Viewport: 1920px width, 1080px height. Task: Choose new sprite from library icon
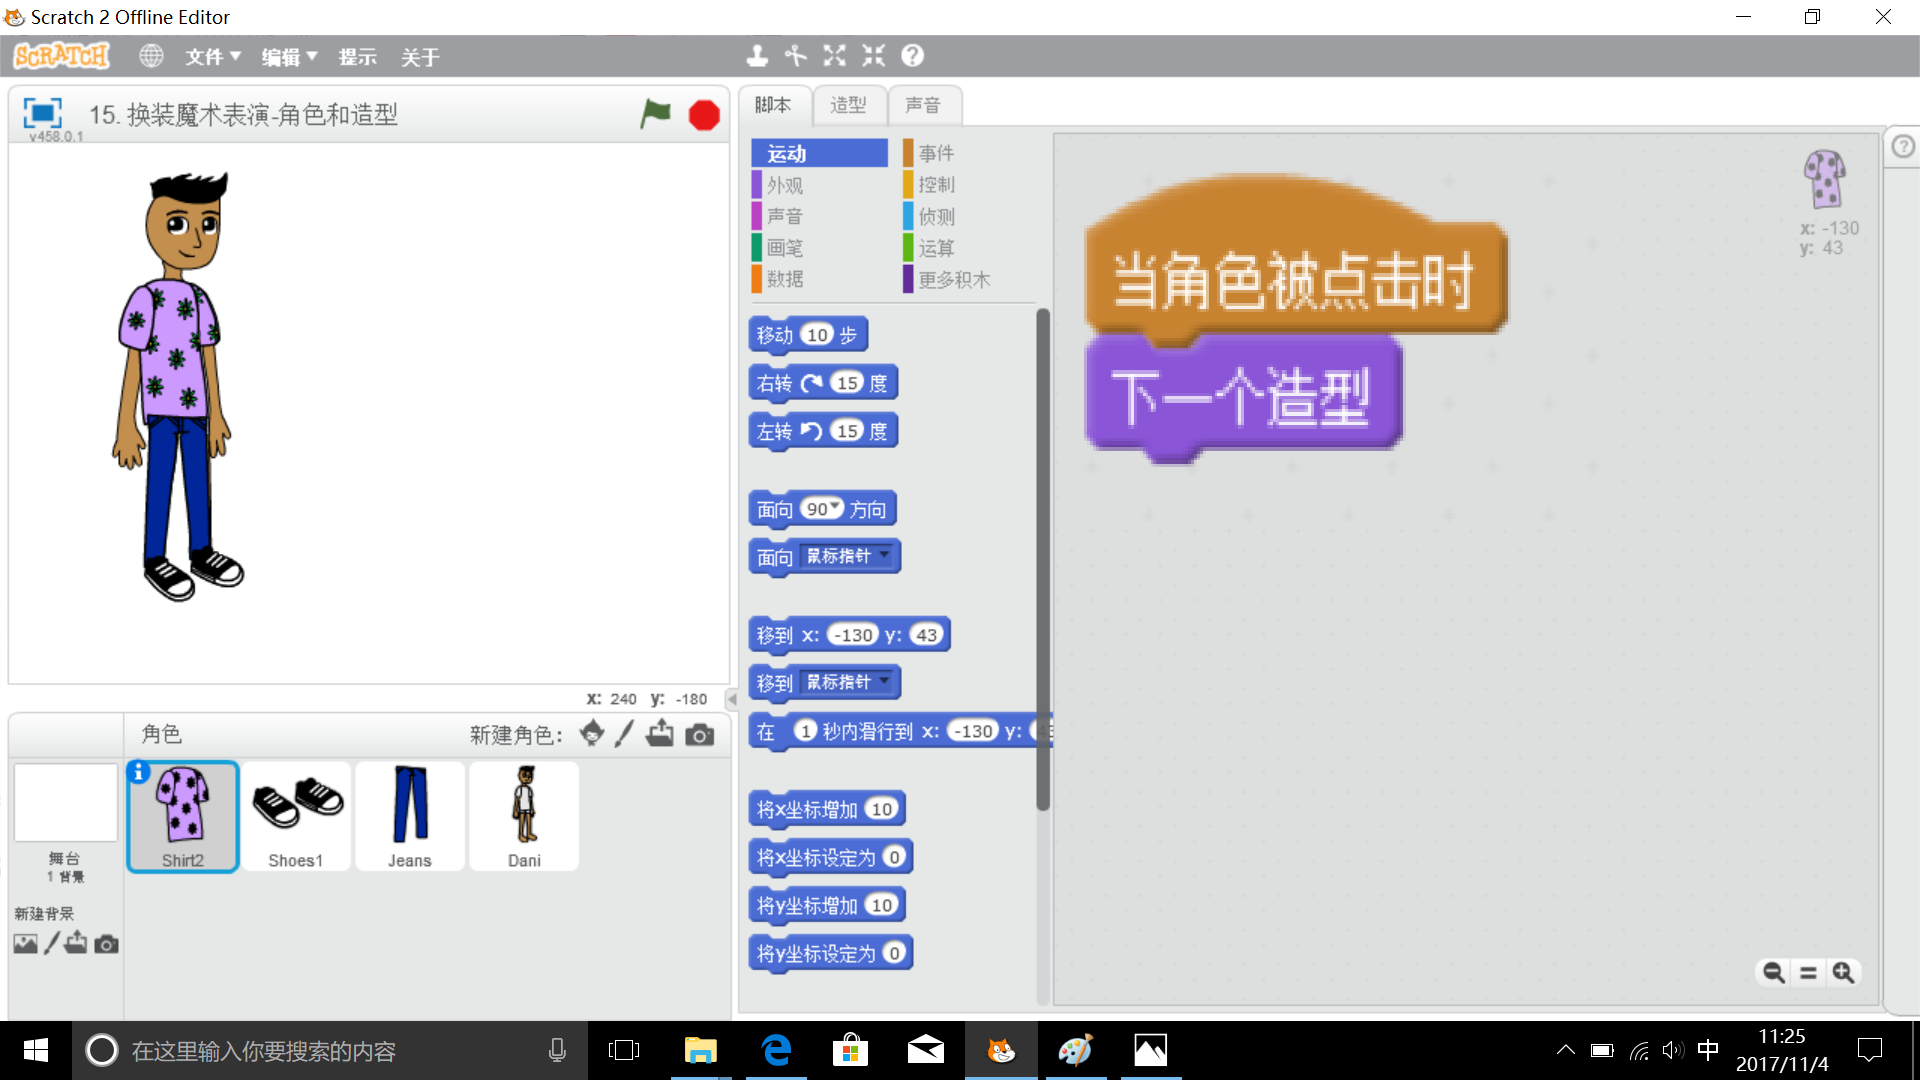[591, 734]
